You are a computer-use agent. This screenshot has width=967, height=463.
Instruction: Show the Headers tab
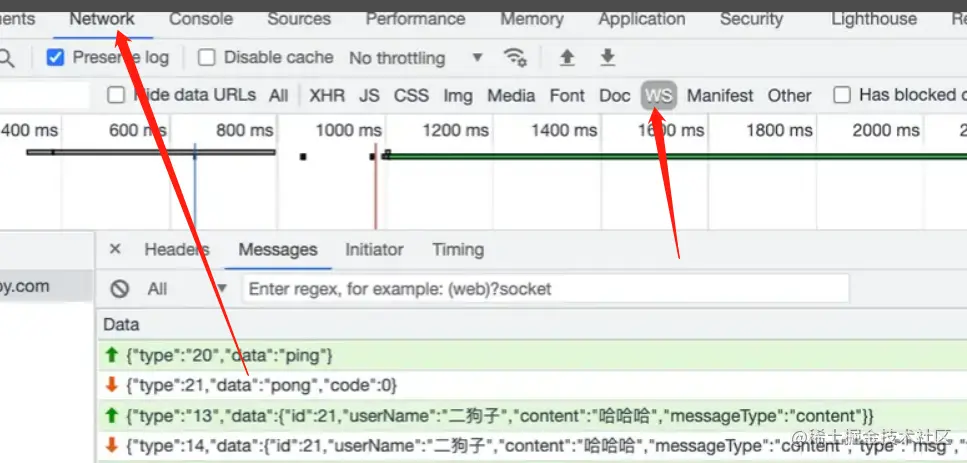pyautogui.click(x=177, y=250)
